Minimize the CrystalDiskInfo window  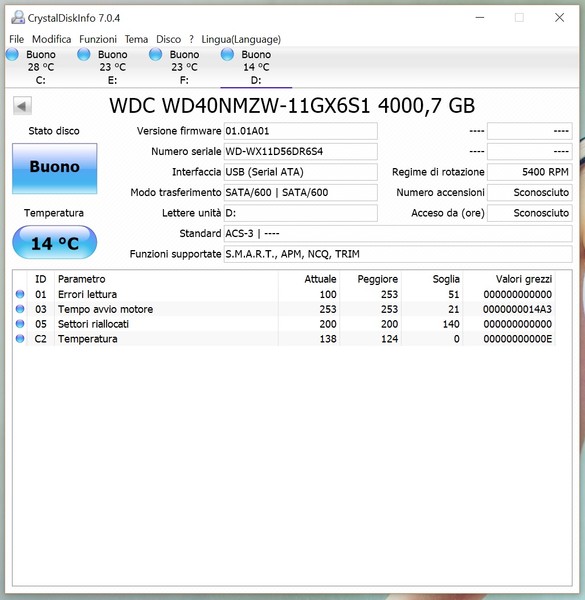tap(480, 18)
